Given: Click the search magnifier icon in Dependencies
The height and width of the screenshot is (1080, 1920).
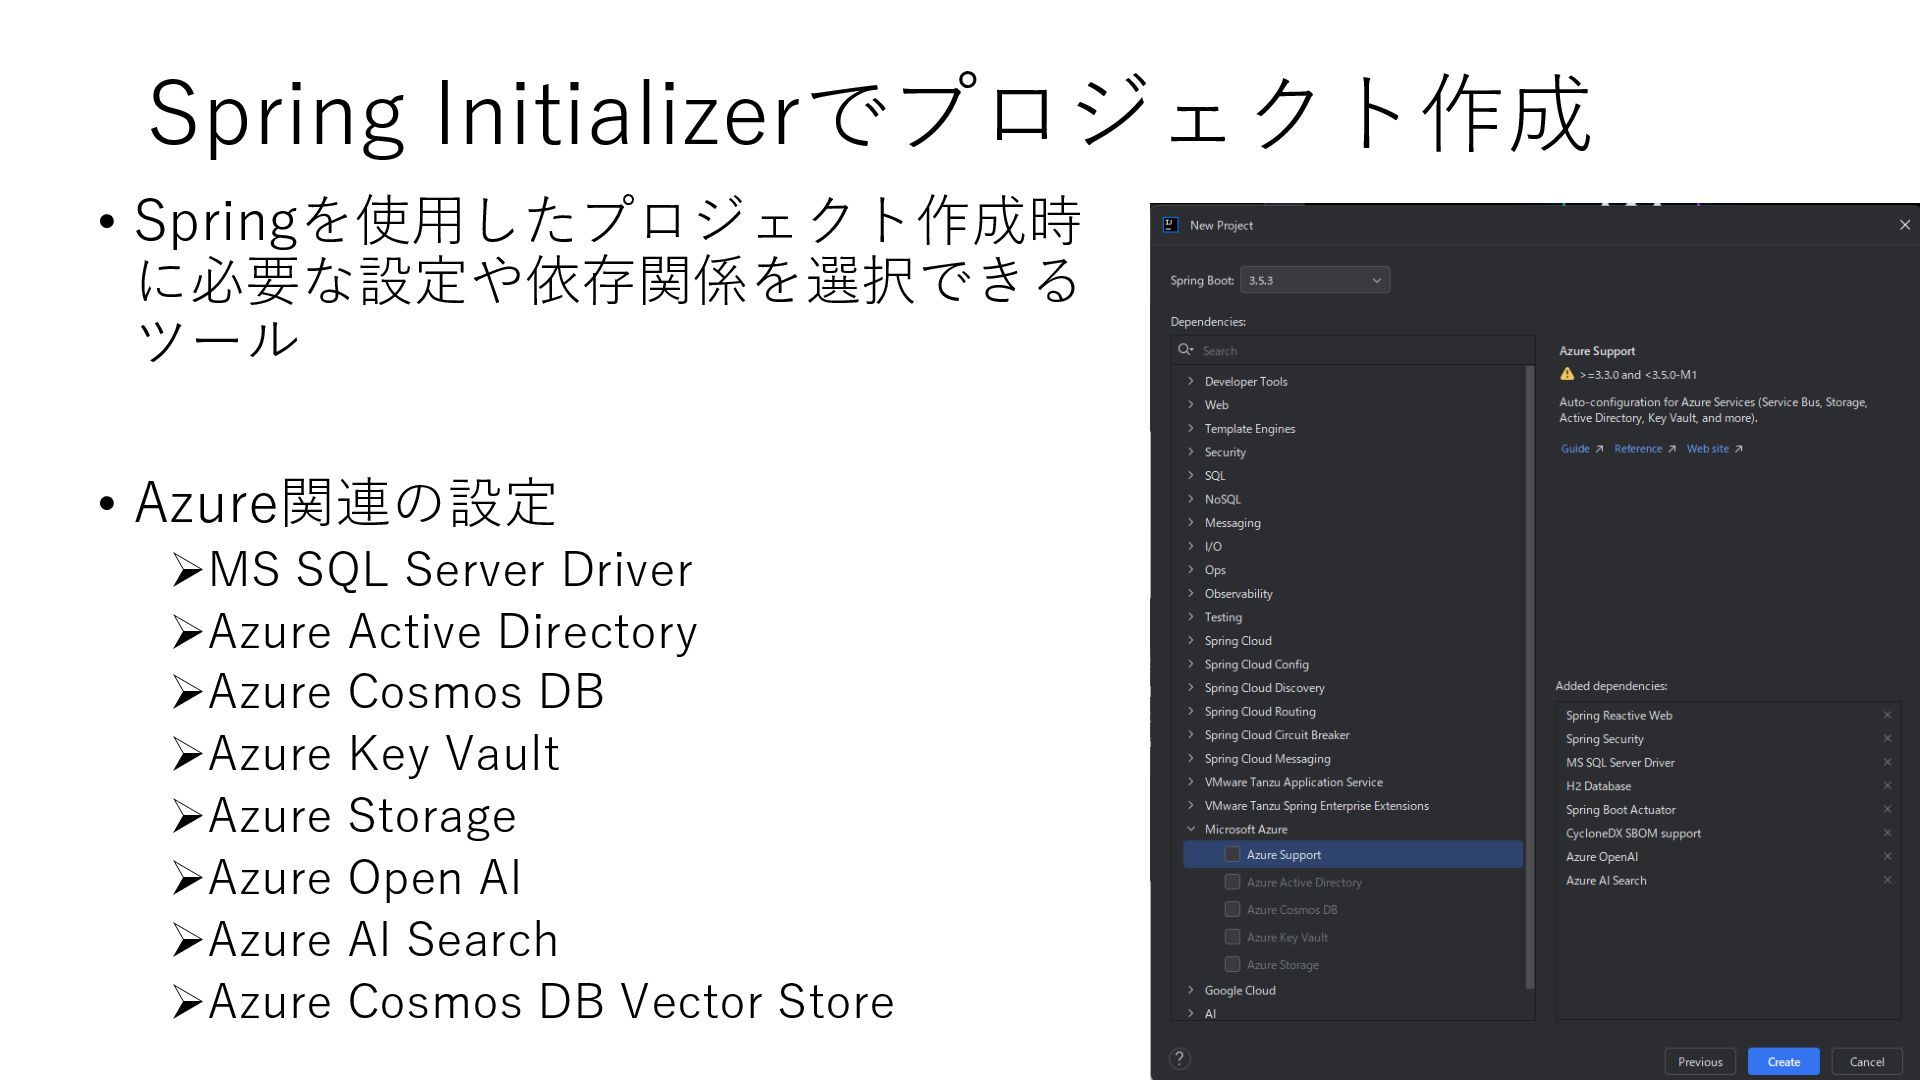Looking at the screenshot, I should click(x=1186, y=350).
